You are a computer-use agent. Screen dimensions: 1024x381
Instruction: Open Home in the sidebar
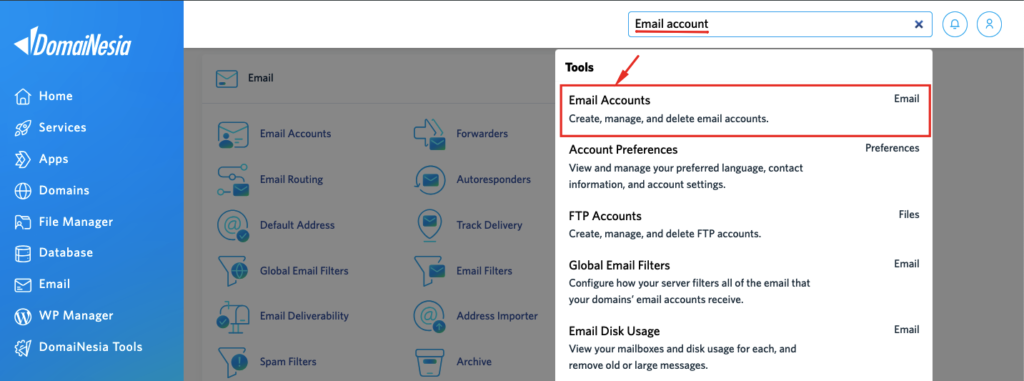(x=56, y=96)
